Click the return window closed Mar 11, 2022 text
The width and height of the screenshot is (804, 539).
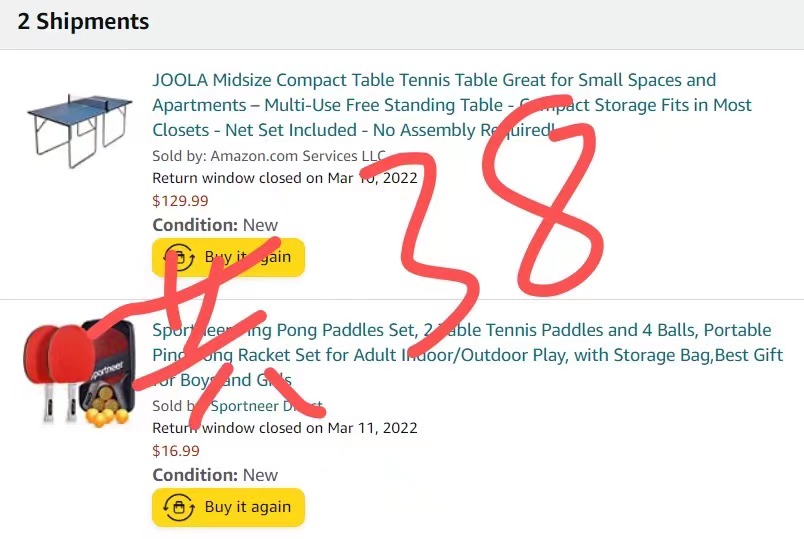click(284, 428)
